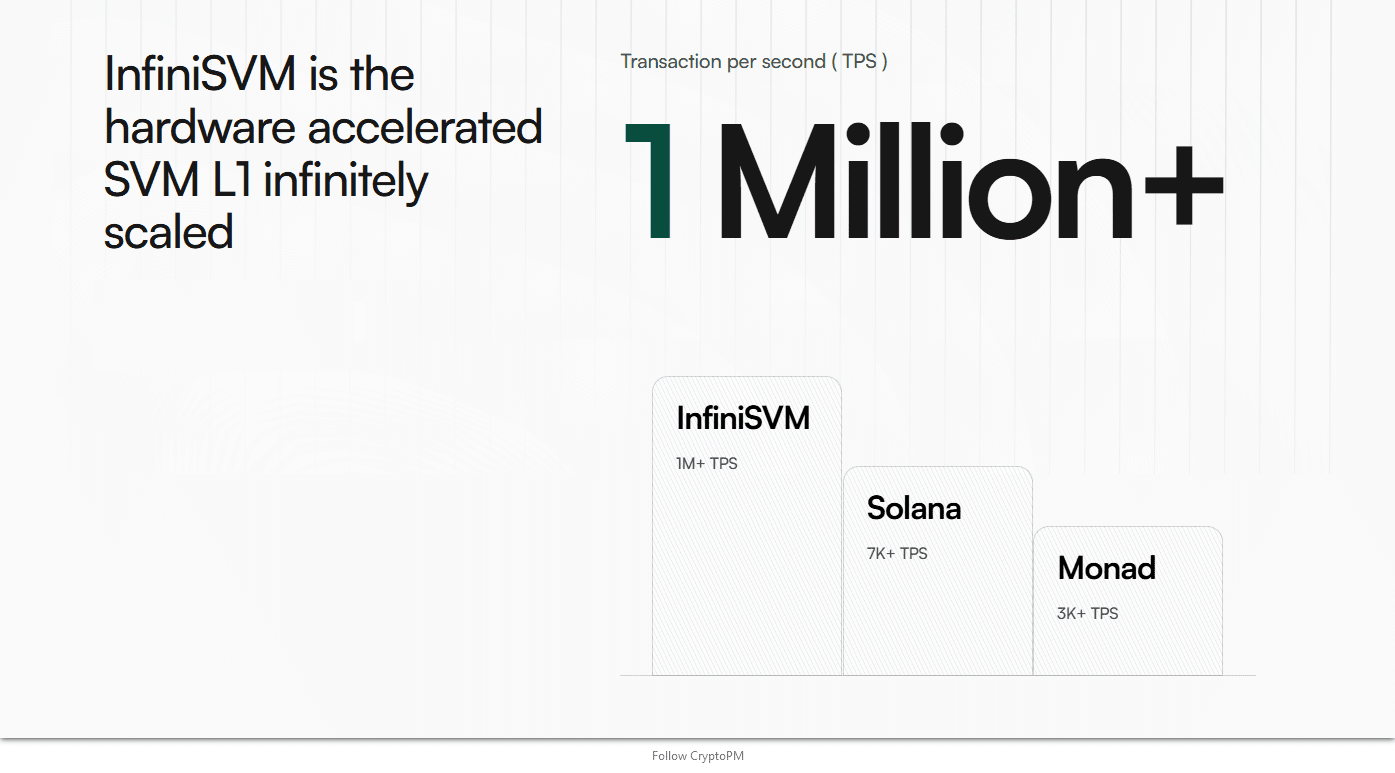Select the Solana bar card
Image resolution: width=1395 pixels, height=773 pixels.
click(938, 571)
